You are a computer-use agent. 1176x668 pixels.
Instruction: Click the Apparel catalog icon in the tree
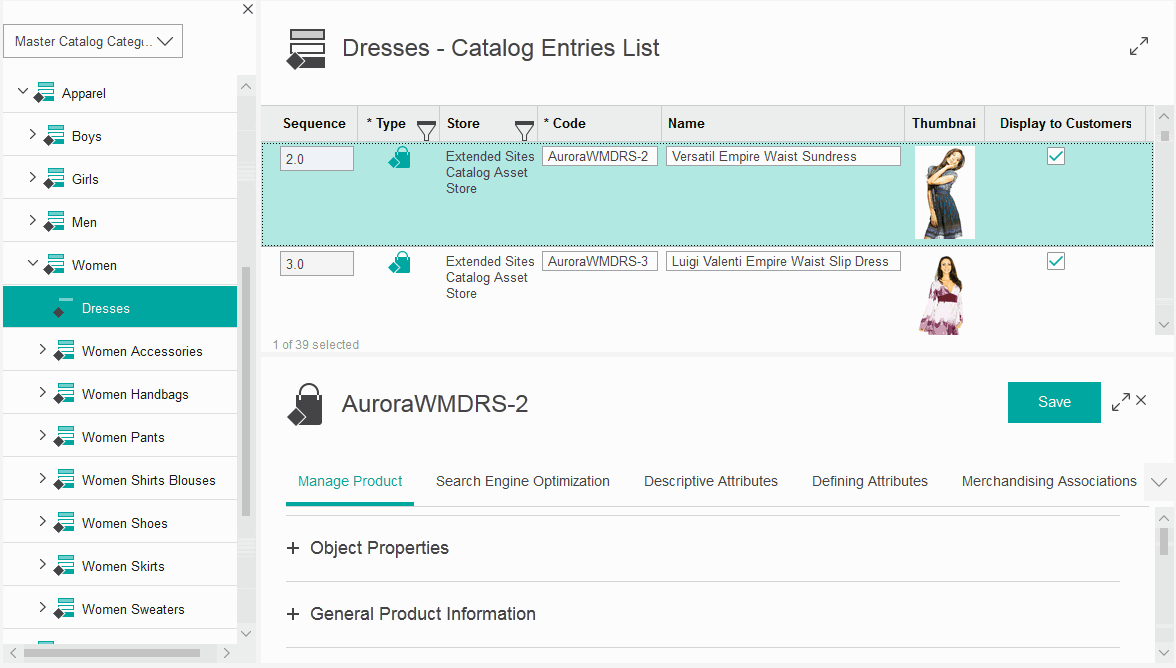pos(44,91)
